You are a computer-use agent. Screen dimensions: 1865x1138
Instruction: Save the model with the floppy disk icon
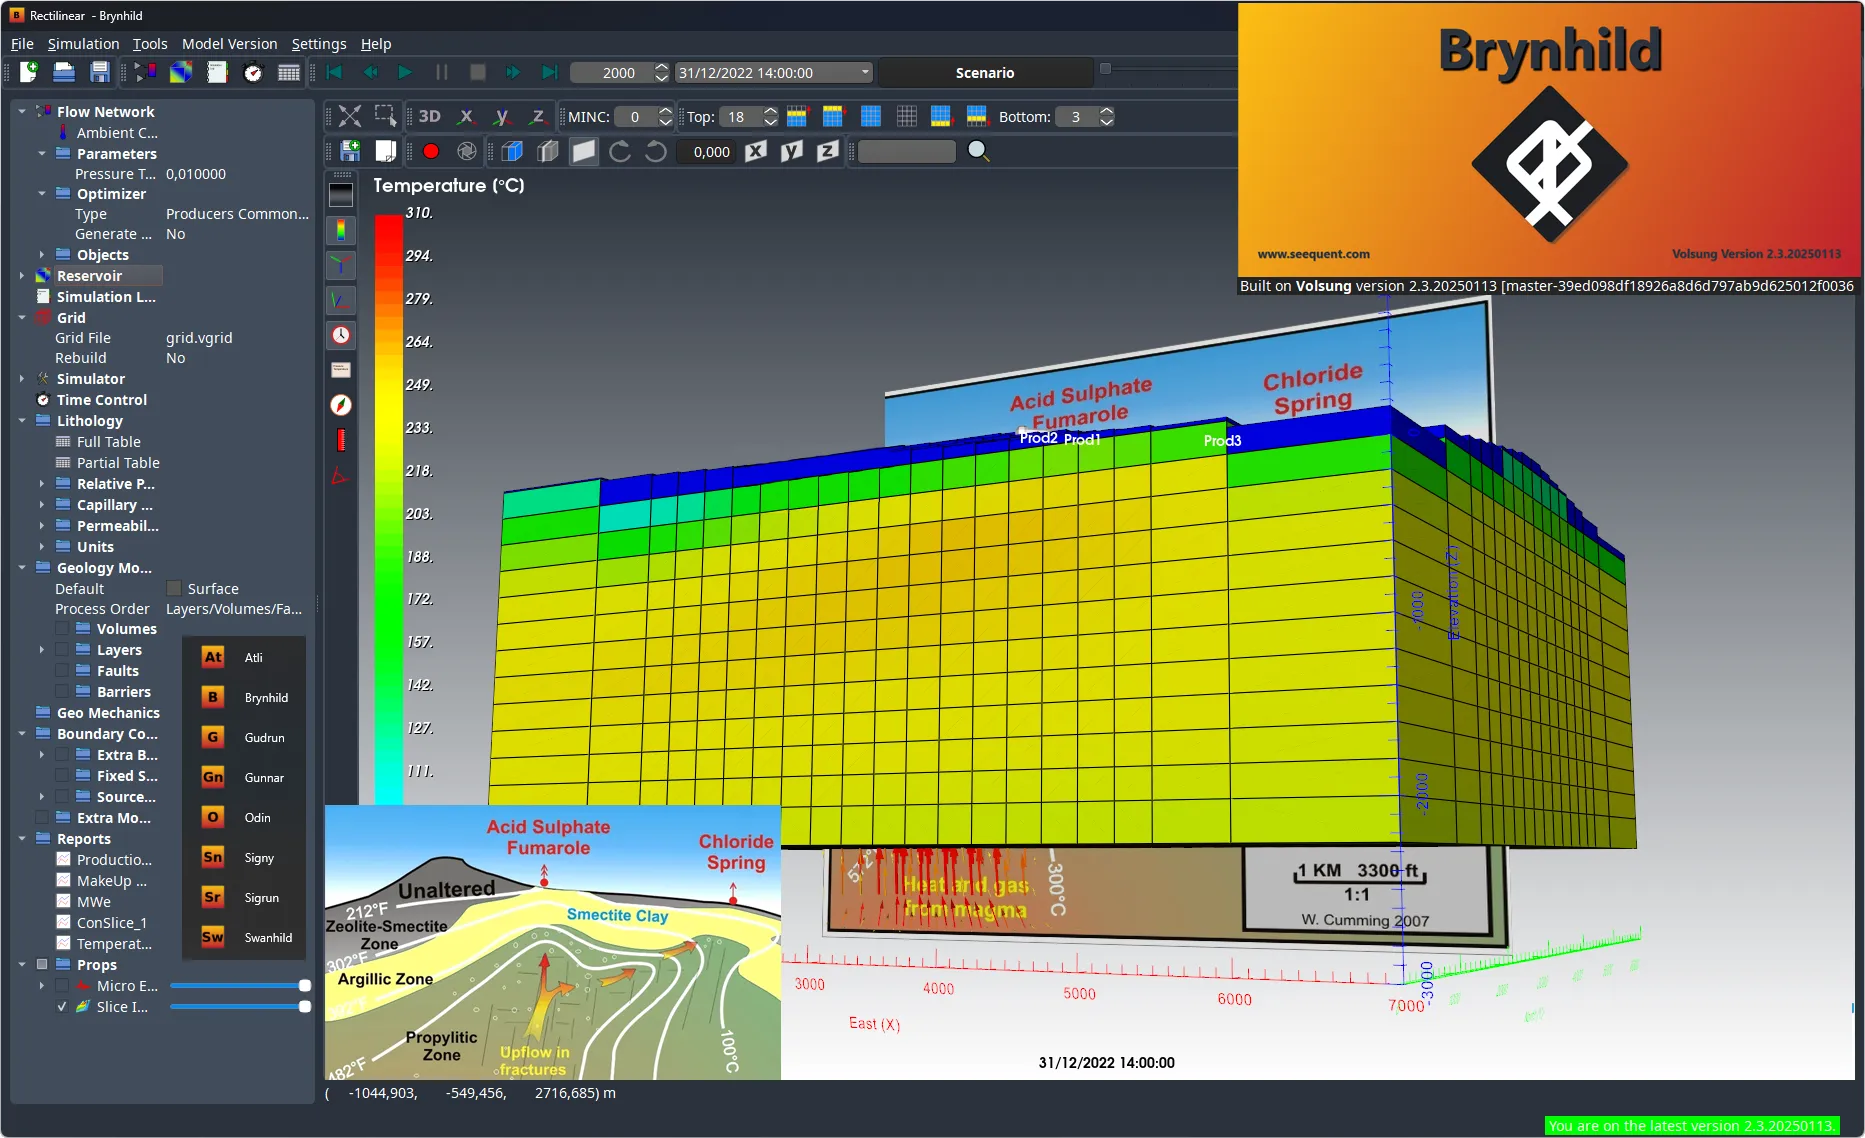click(100, 72)
